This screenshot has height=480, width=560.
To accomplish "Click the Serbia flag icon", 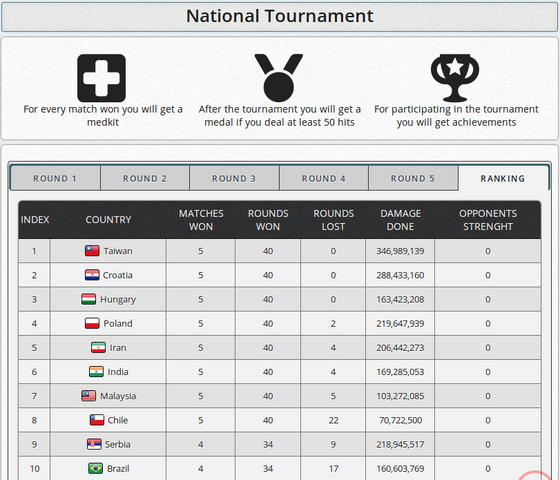I will click(94, 444).
